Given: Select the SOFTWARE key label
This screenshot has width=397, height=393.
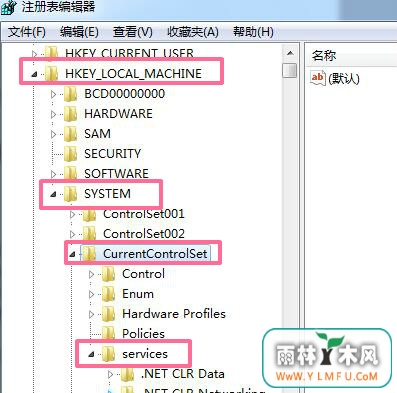Looking at the screenshot, I should tap(116, 174).
